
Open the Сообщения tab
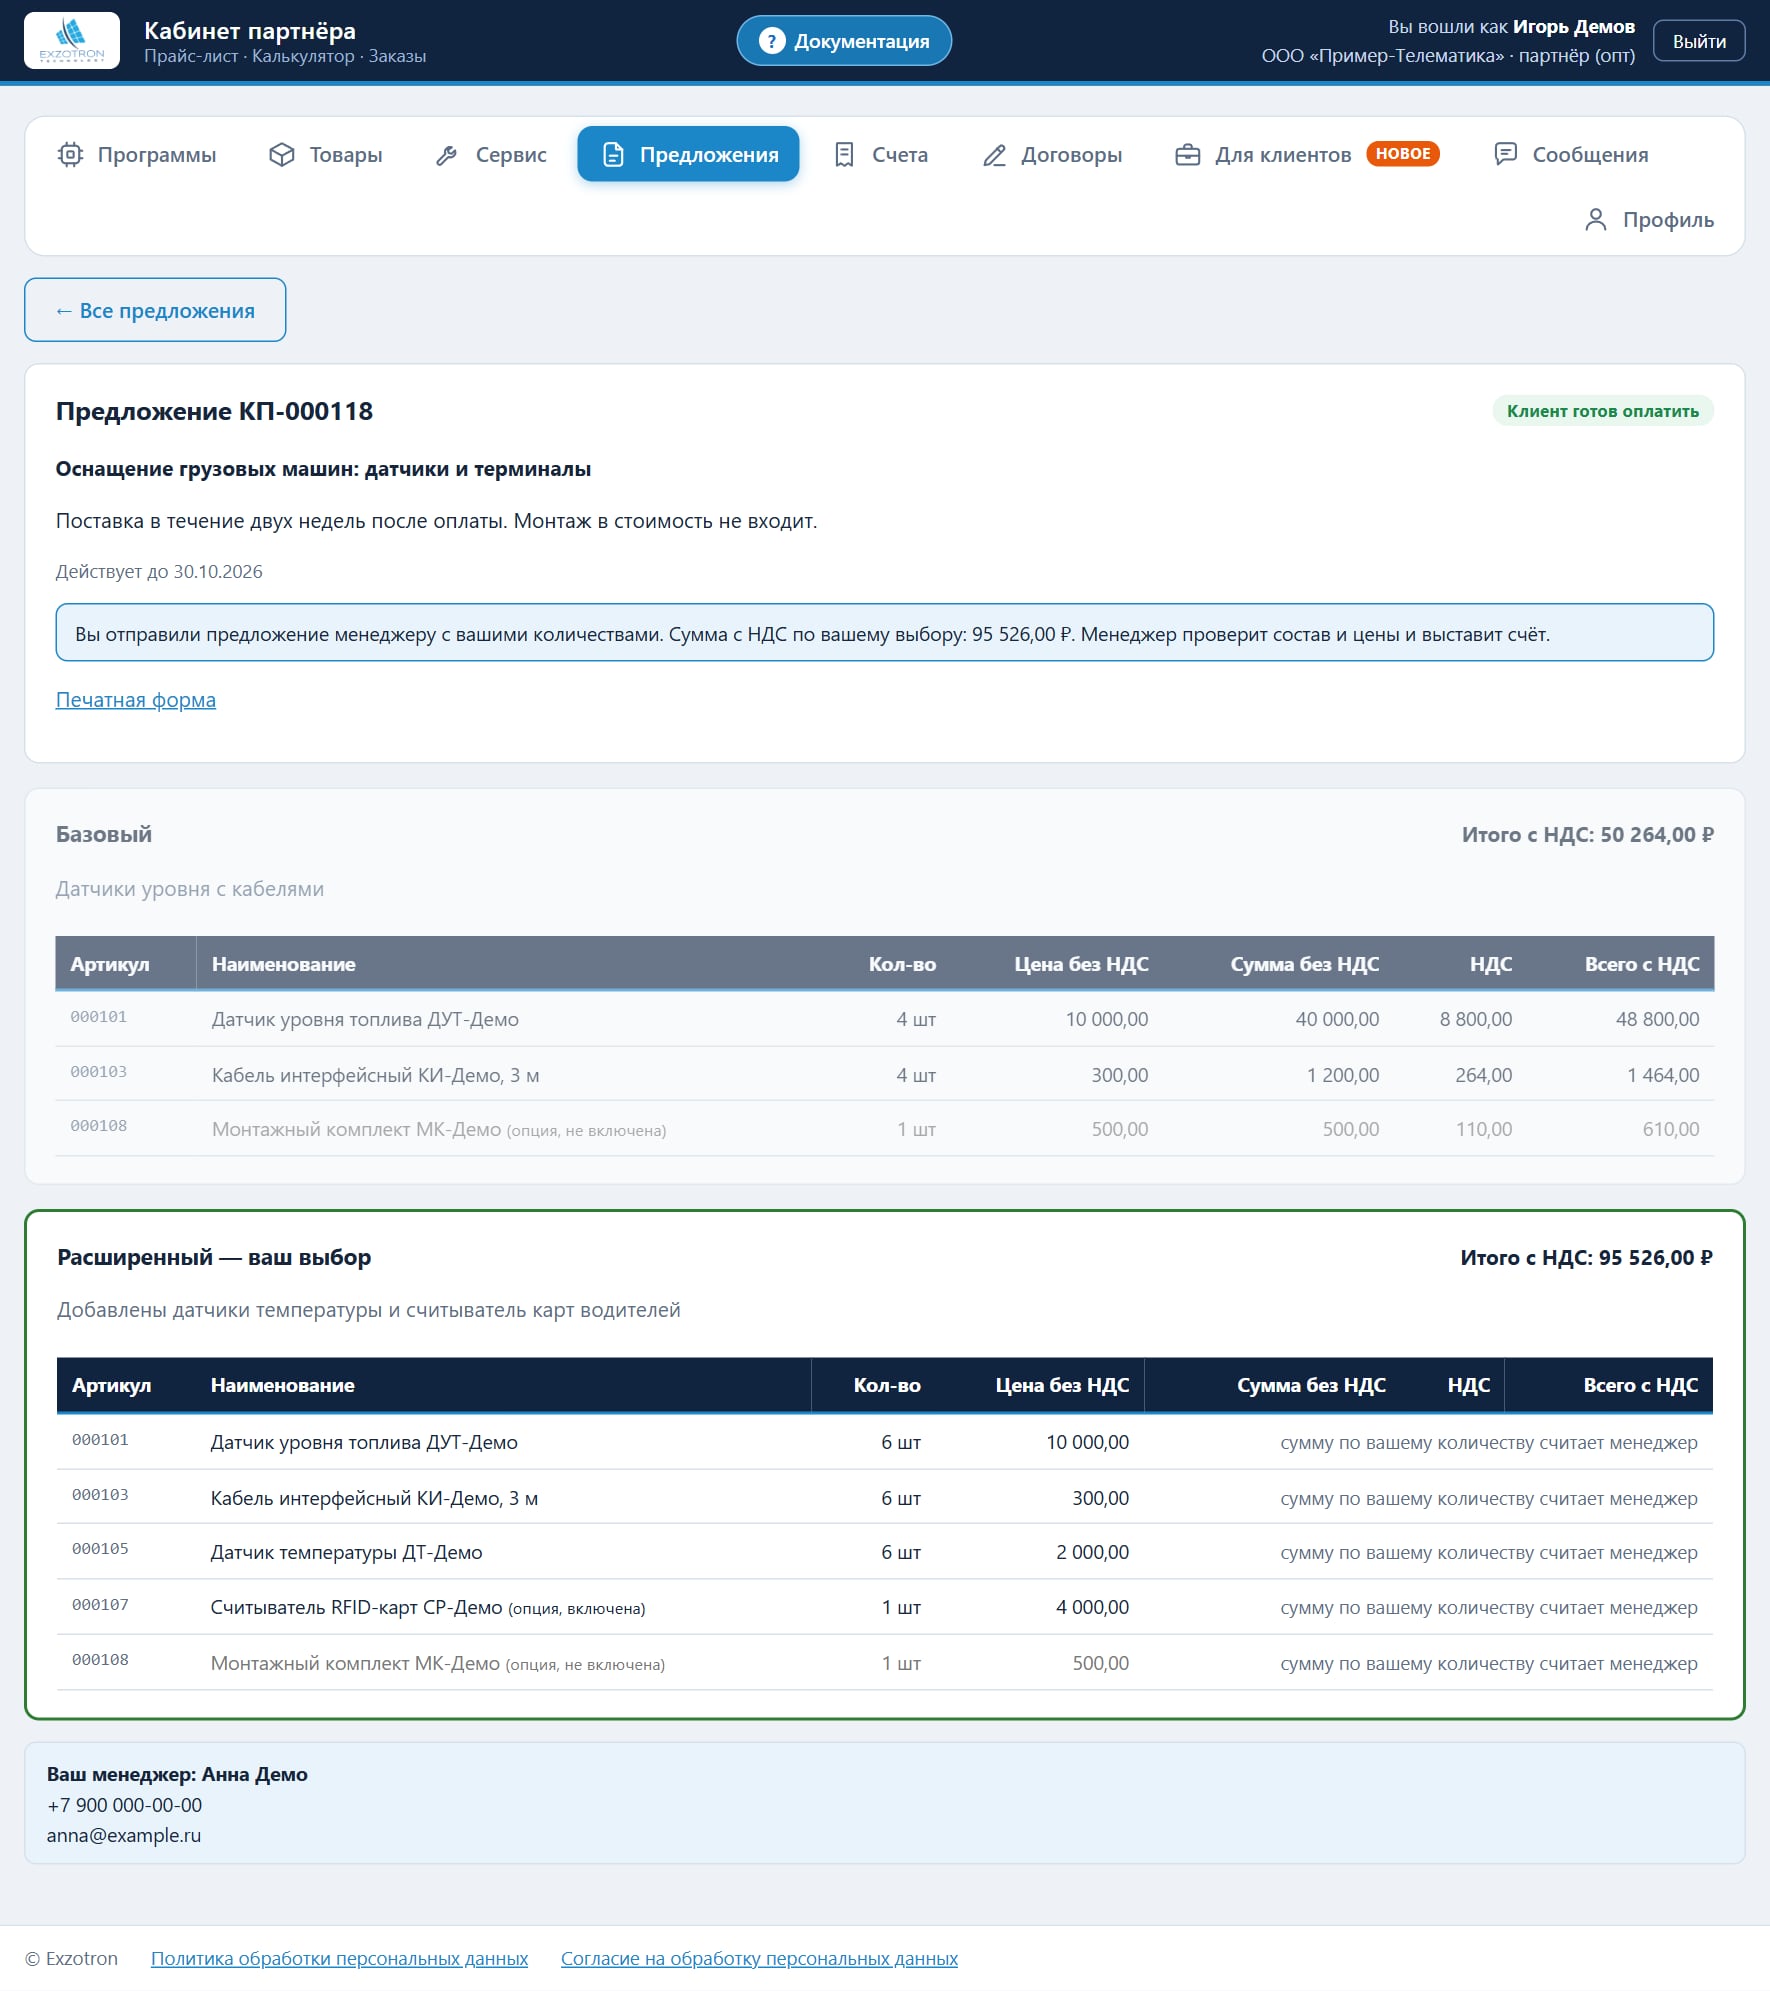point(1571,155)
